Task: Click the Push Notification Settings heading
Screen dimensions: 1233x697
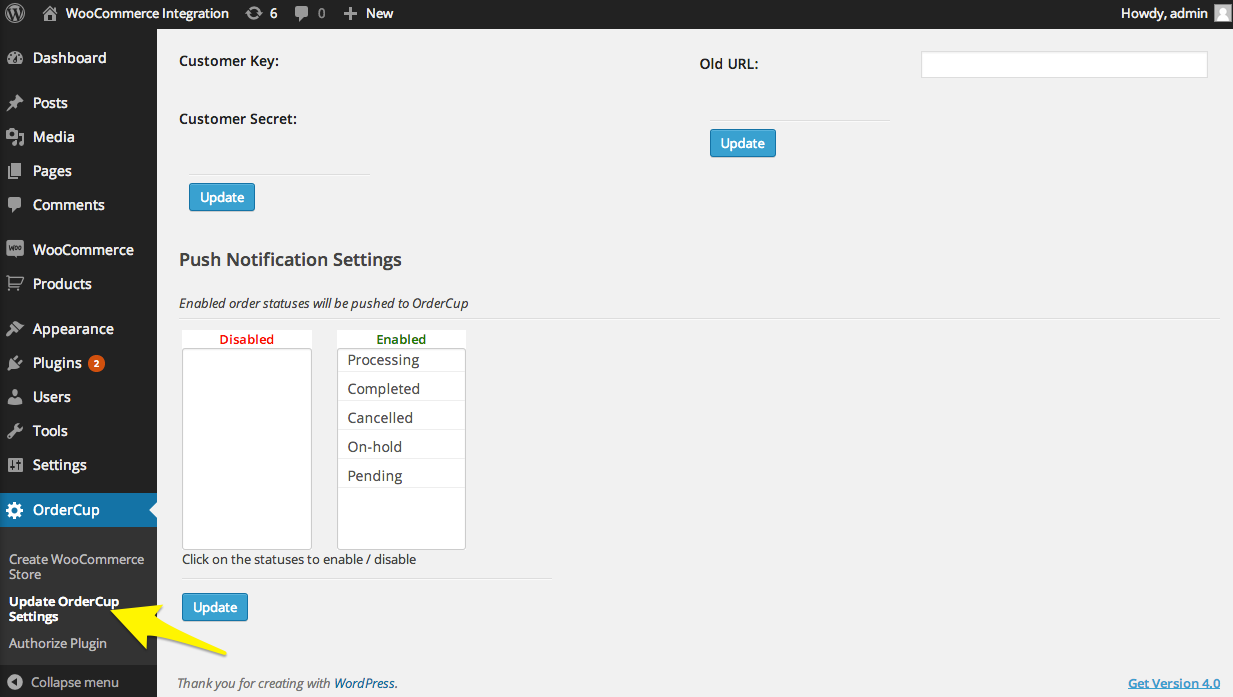Action: tap(290, 260)
